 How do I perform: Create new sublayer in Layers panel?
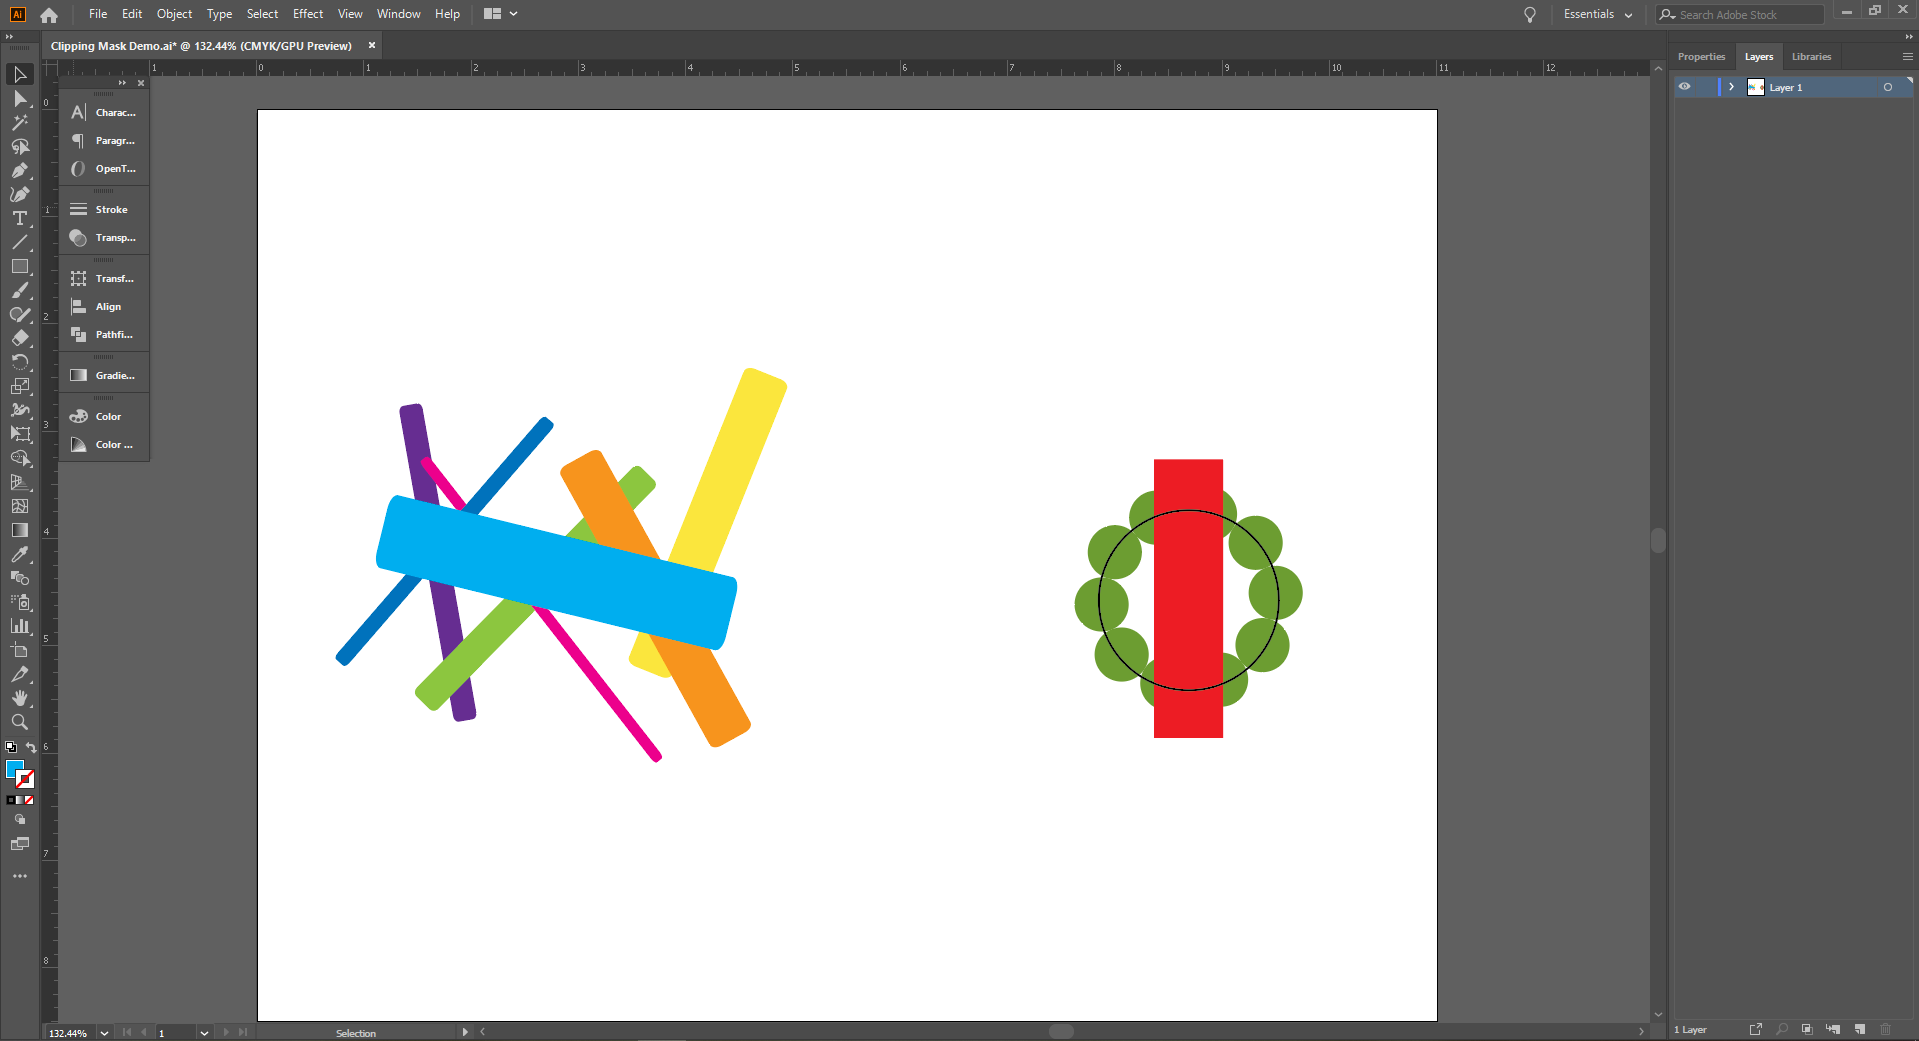pyautogui.click(x=1833, y=1029)
